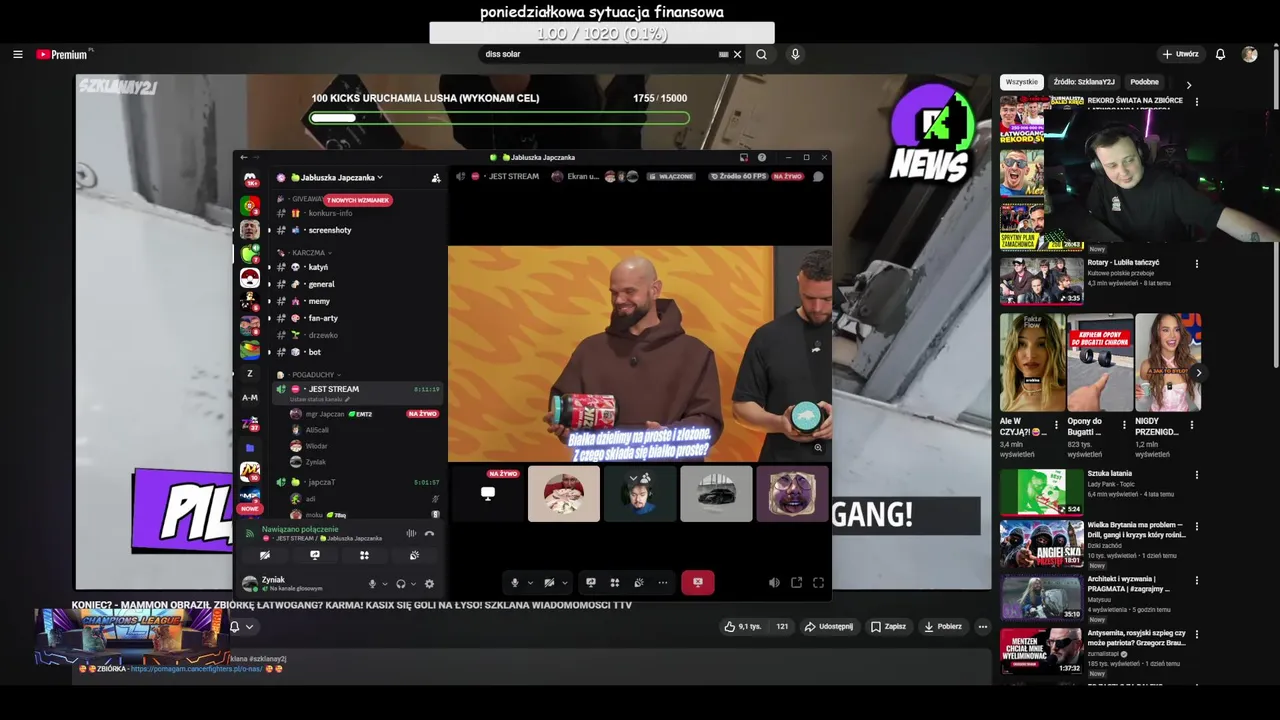Collapse the POGADUCHY category in Discord
The height and width of the screenshot is (720, 1280).
pos(309,375)
